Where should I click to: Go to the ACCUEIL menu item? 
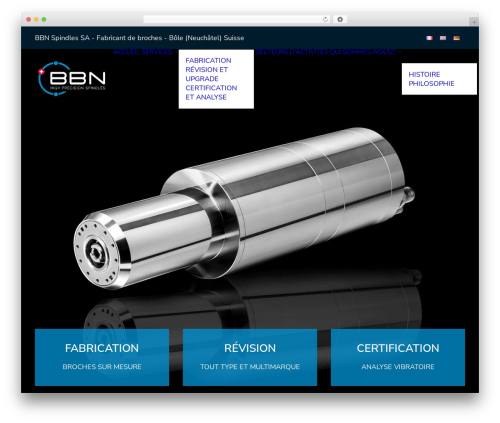tap(126, 52)
